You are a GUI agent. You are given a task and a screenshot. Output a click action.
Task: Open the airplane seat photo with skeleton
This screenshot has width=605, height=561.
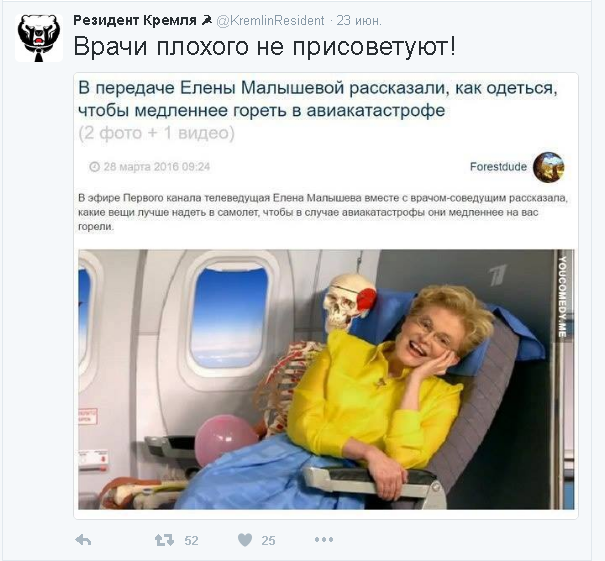[x=326, y=379]
